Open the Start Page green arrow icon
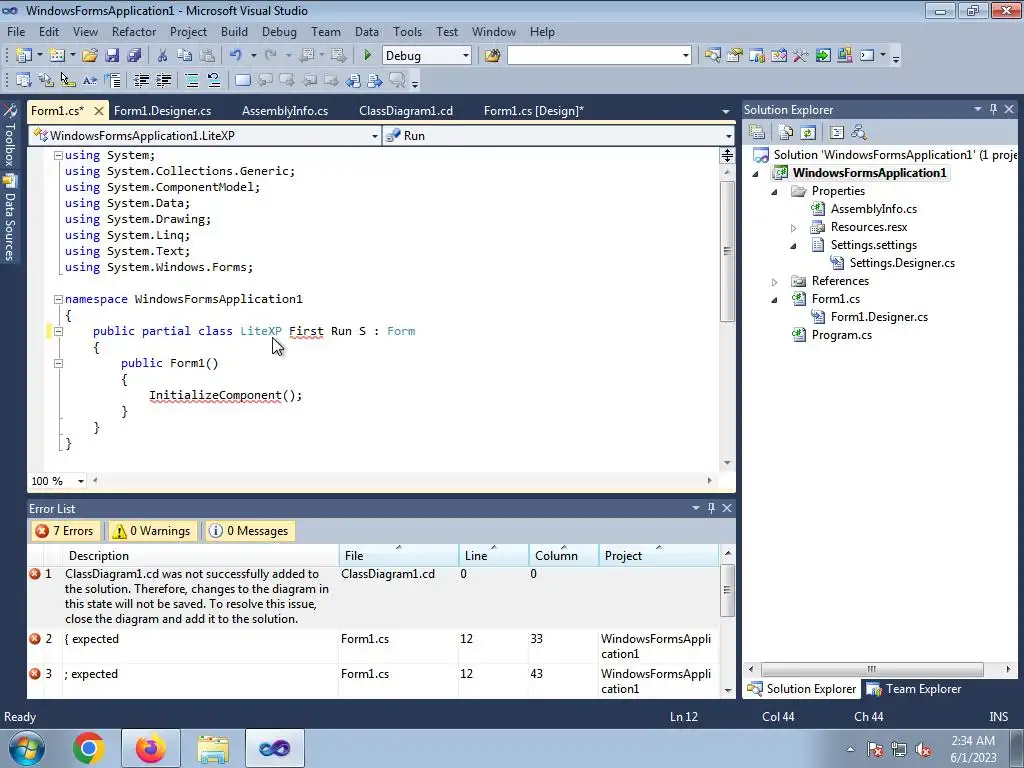Image resolution: width=1024 pixels, height=768 pixels. coord(823,56)
